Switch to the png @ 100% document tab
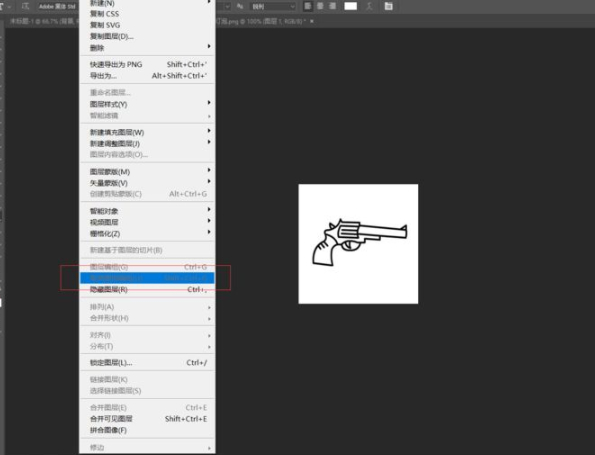Viewport: 595px width, 455px height. click(261, 21)
